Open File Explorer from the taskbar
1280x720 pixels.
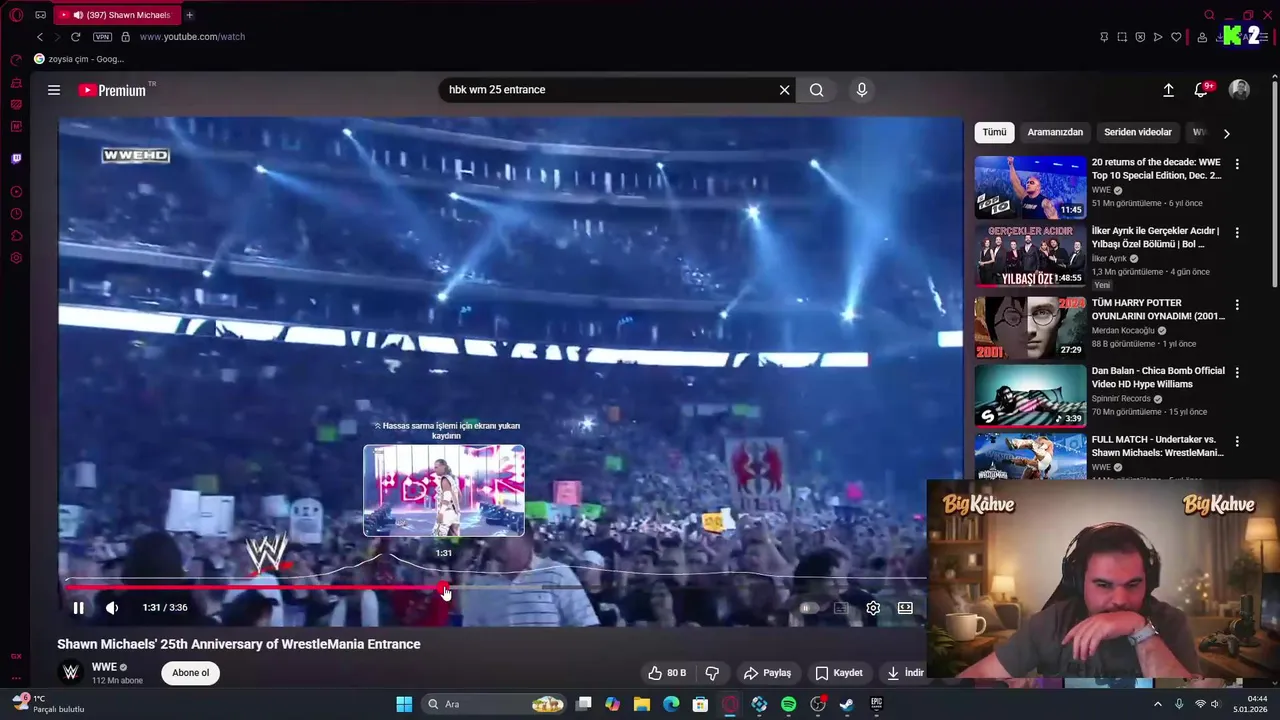pyautogui.click(x=642, y=704)
